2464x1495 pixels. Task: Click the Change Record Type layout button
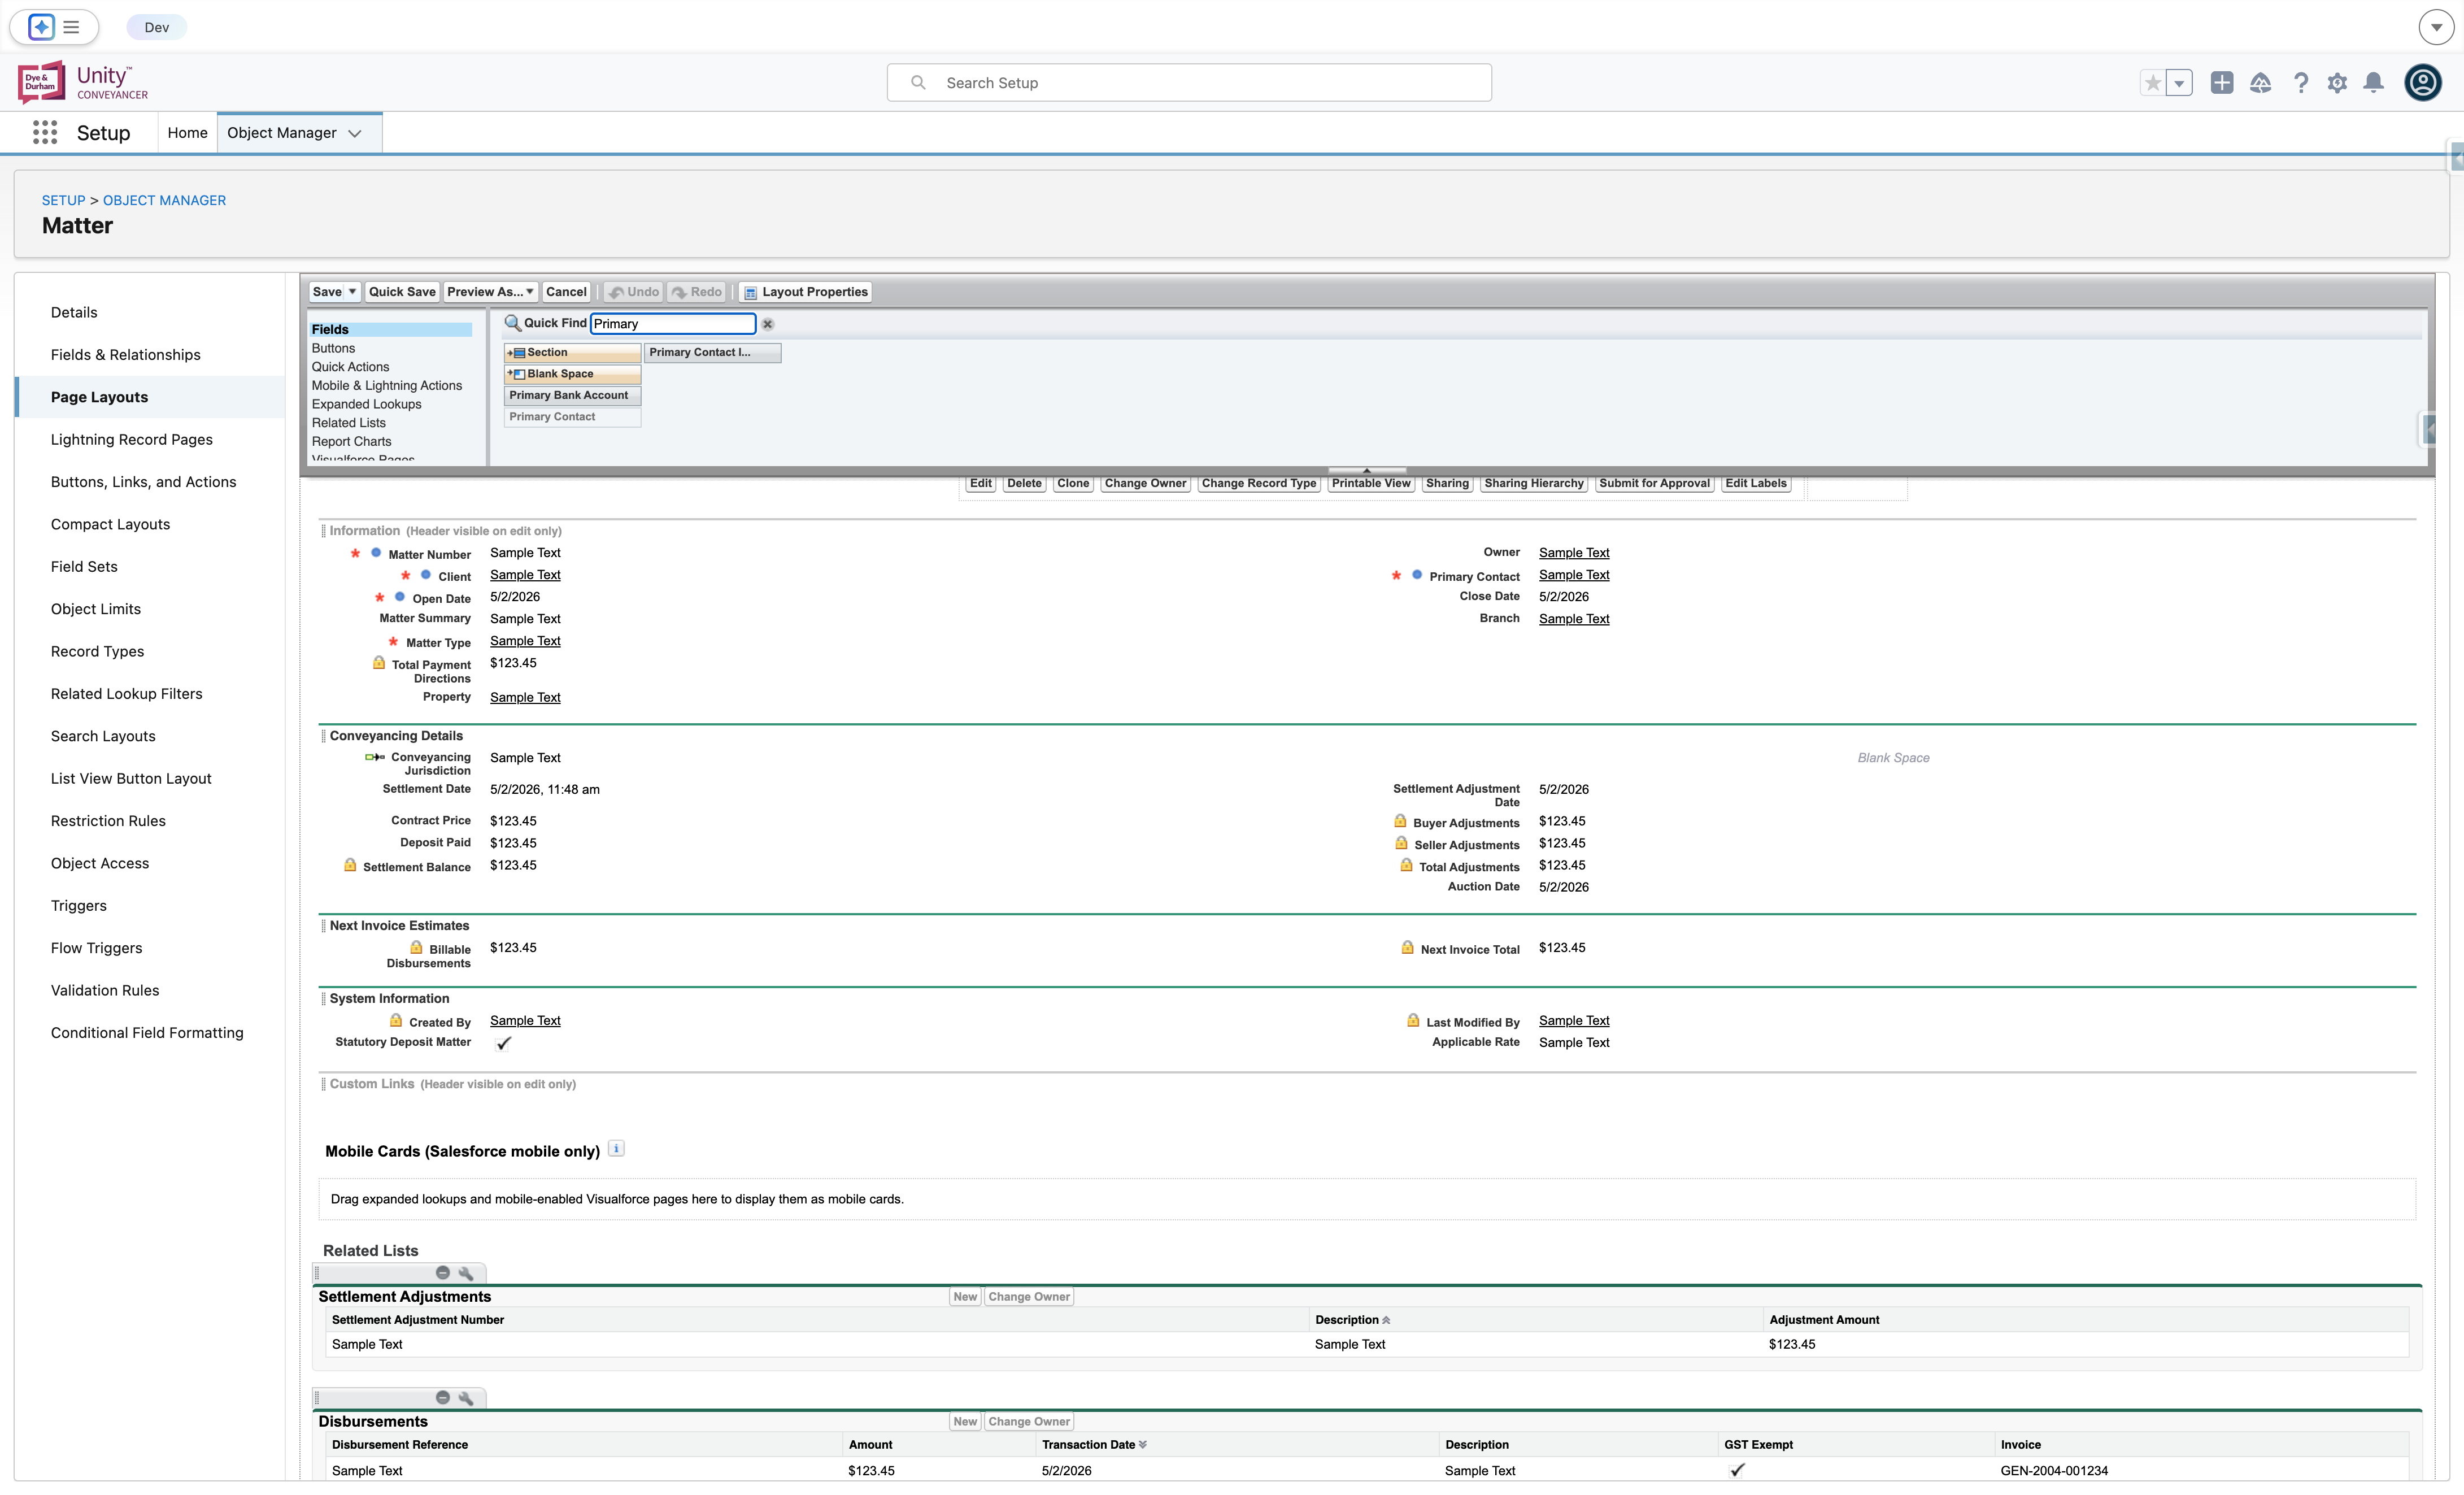pyautogui.click(x=1259, y=483)
